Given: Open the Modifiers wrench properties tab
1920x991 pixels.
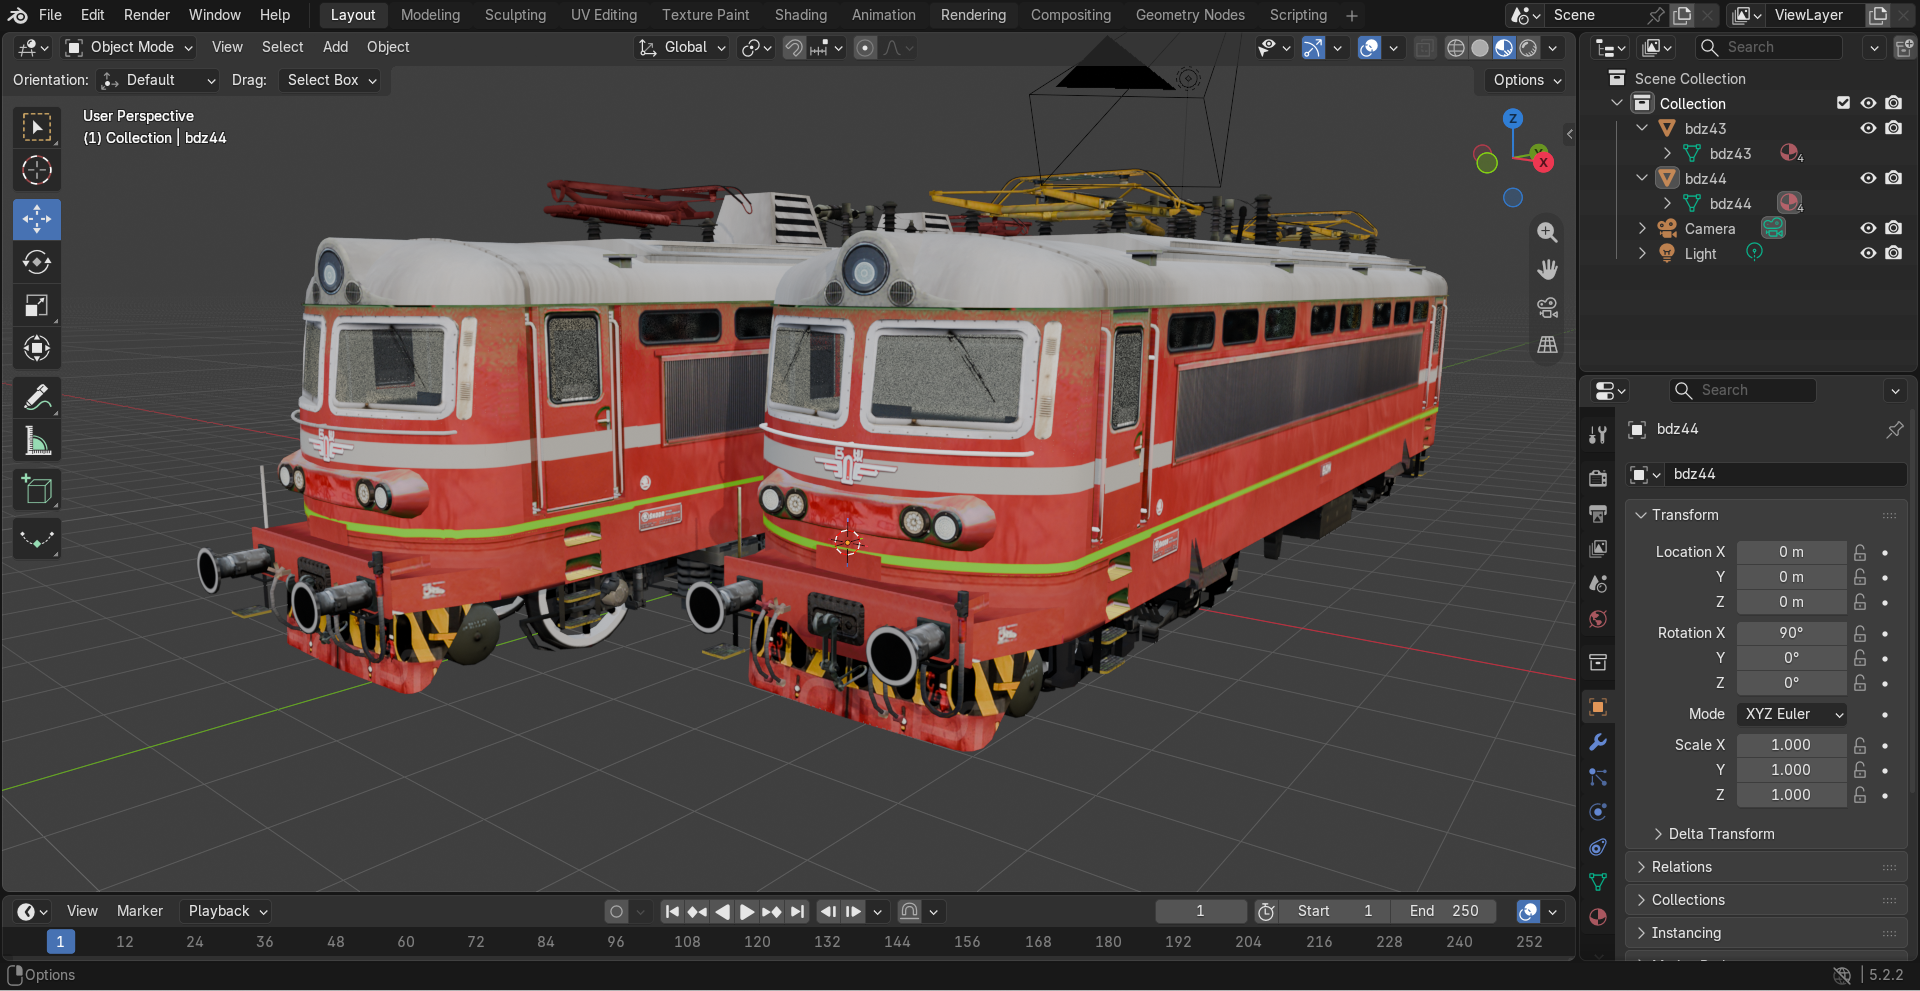Looking at the screenshot, I should [x=1598, y=742].
